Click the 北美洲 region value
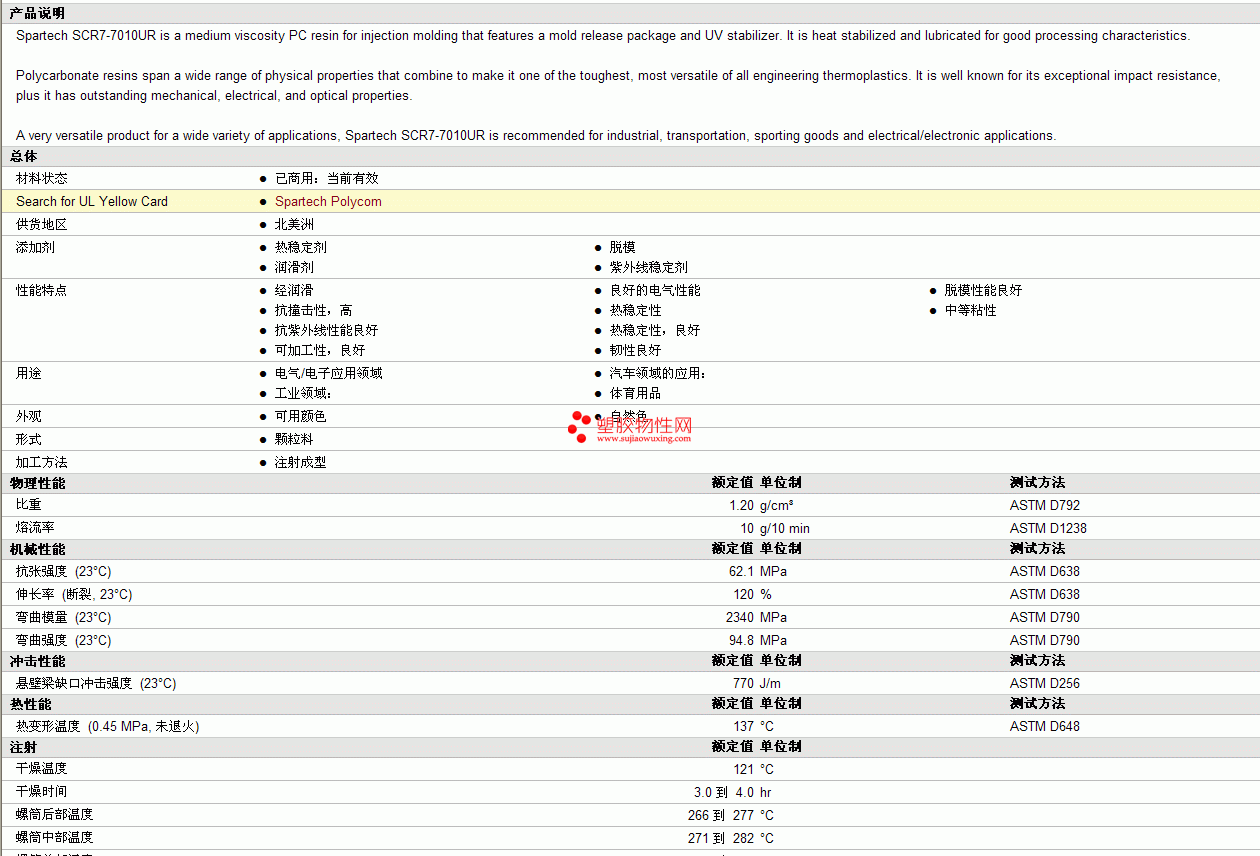This screenshot has height=856, width=1260. click(294, 224)
